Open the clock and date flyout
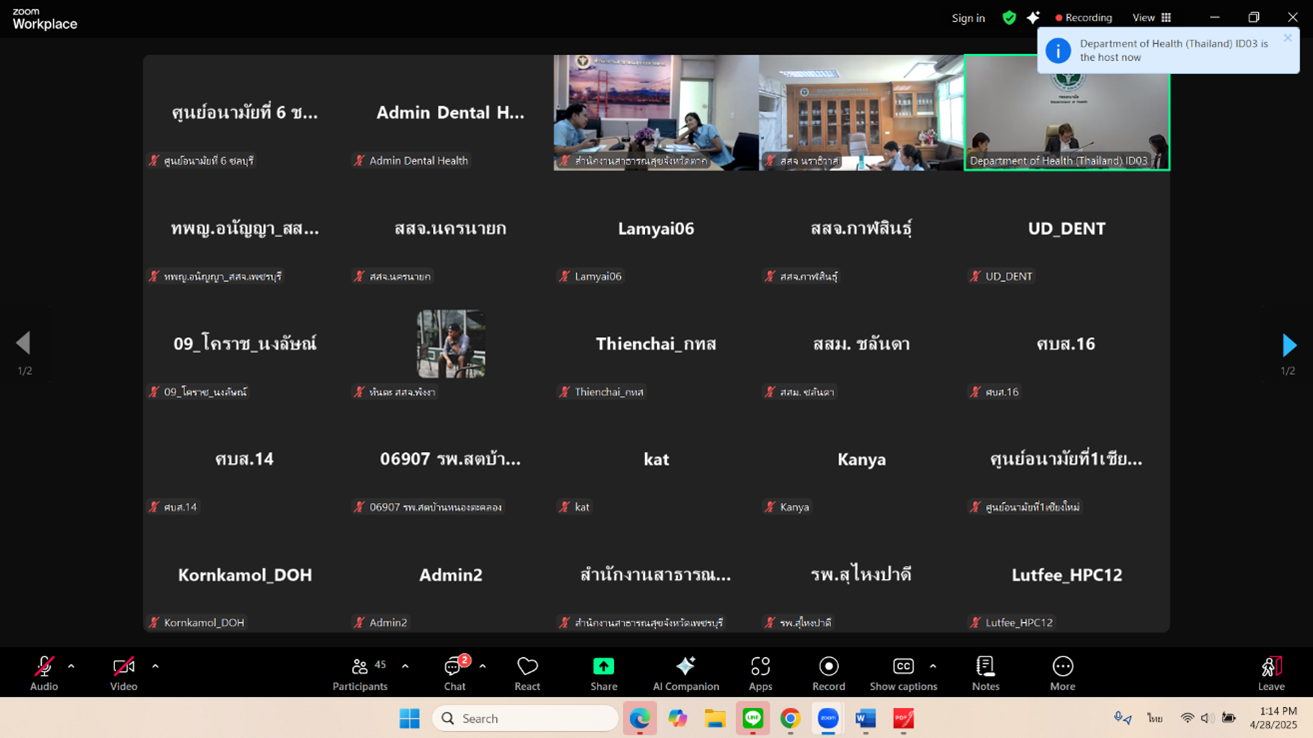This screenshot has width=1313, height=738. pyautogui.click(x=1272, y=718)
